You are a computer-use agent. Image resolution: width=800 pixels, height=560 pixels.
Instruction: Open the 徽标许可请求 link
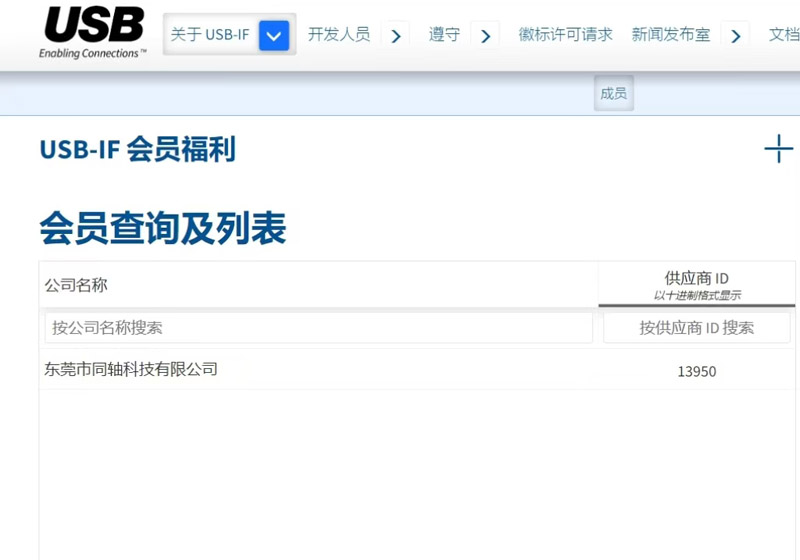pos(565,35)
